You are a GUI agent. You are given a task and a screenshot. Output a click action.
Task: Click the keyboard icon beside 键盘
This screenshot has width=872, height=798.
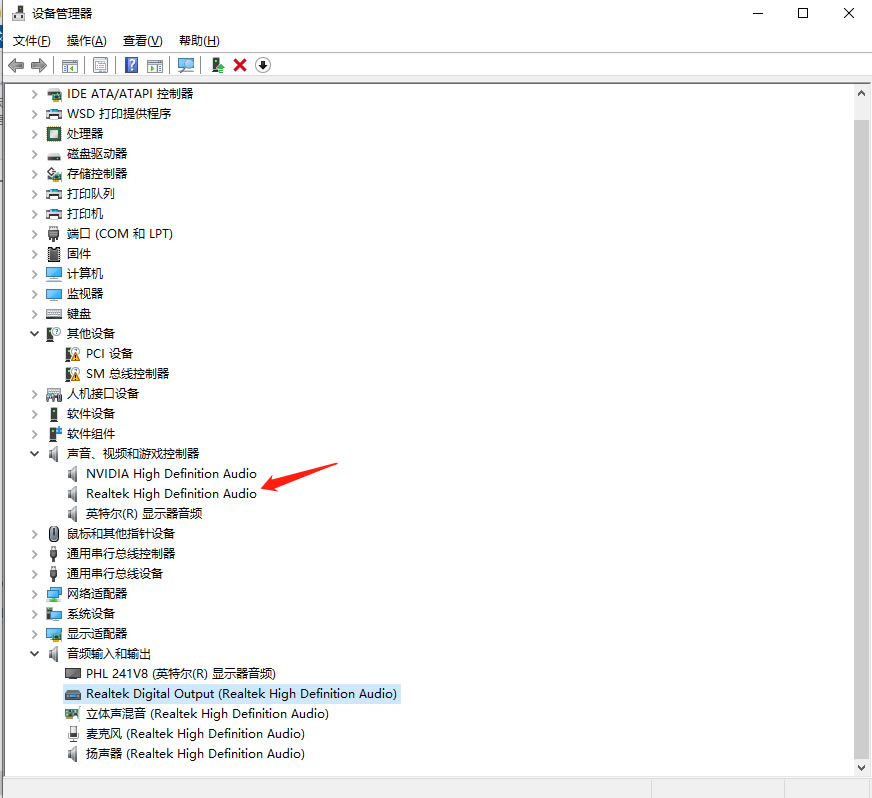pos(54,314)
